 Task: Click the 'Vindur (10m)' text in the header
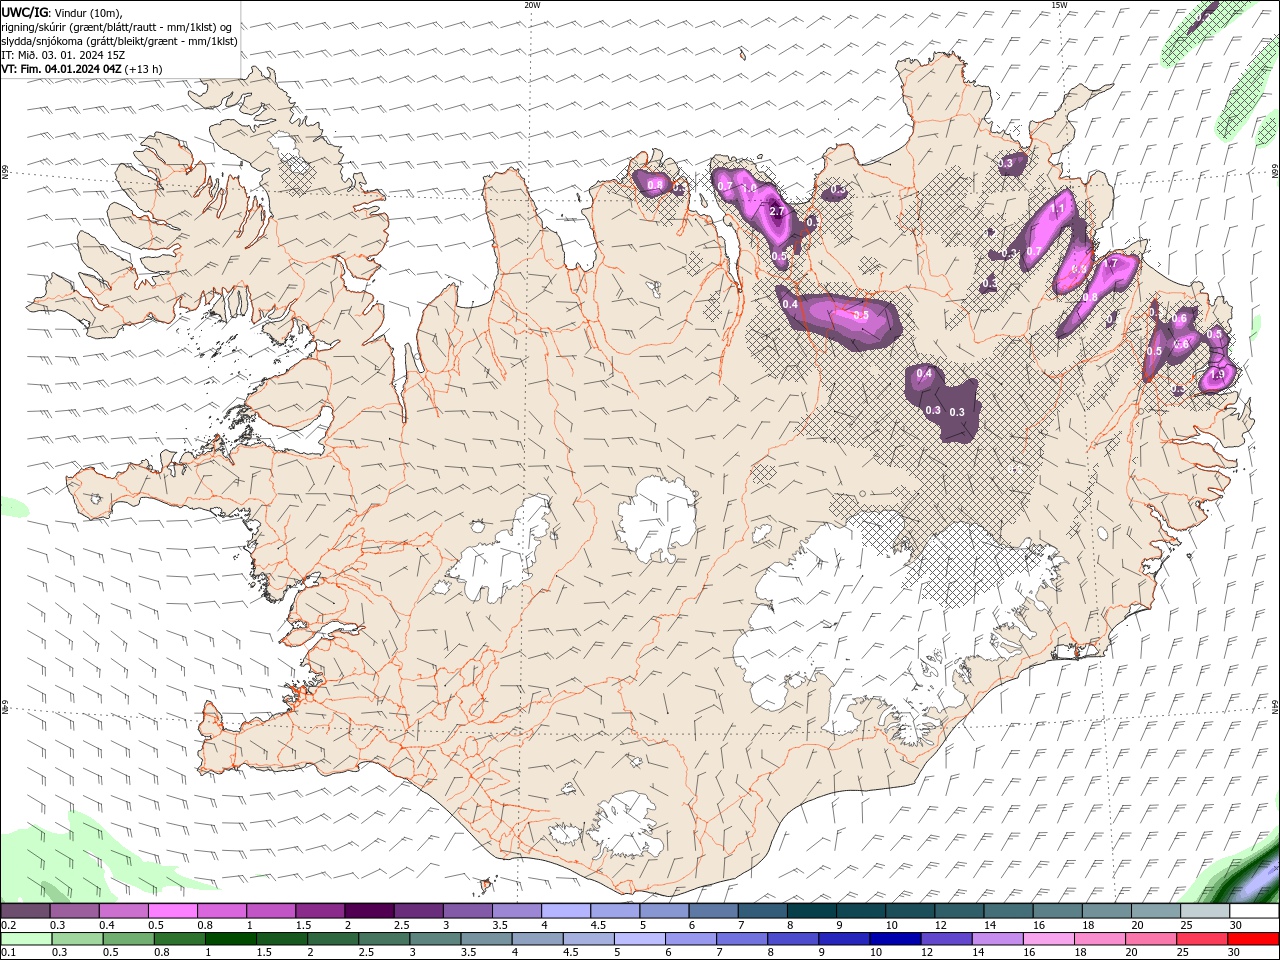tap(87, 12)
